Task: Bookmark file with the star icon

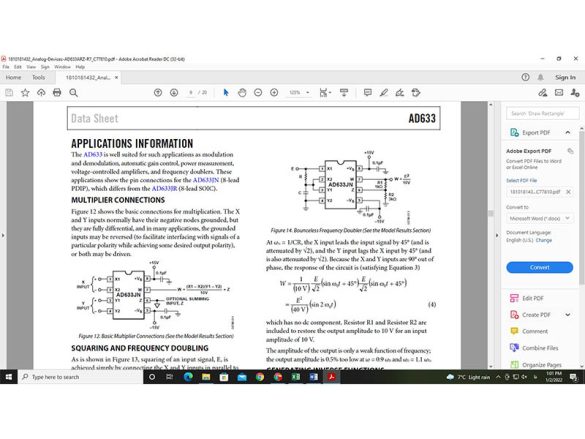Action: click(x=25, y=92)
